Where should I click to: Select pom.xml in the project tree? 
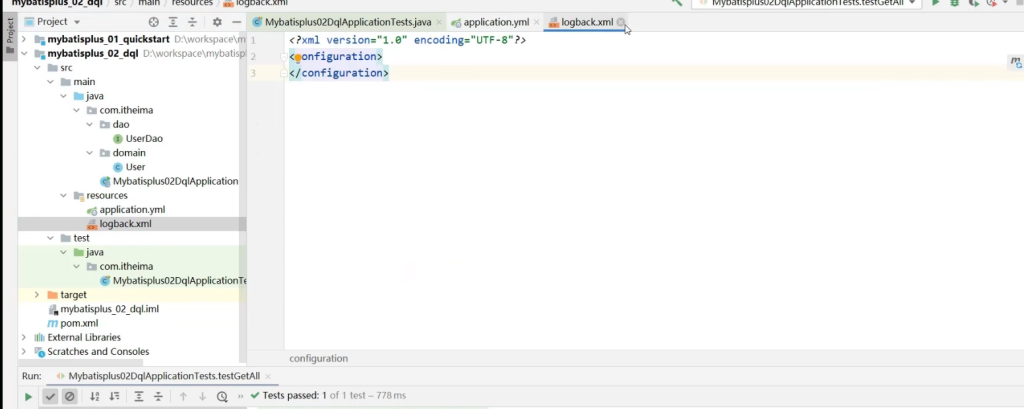[79, 323]
